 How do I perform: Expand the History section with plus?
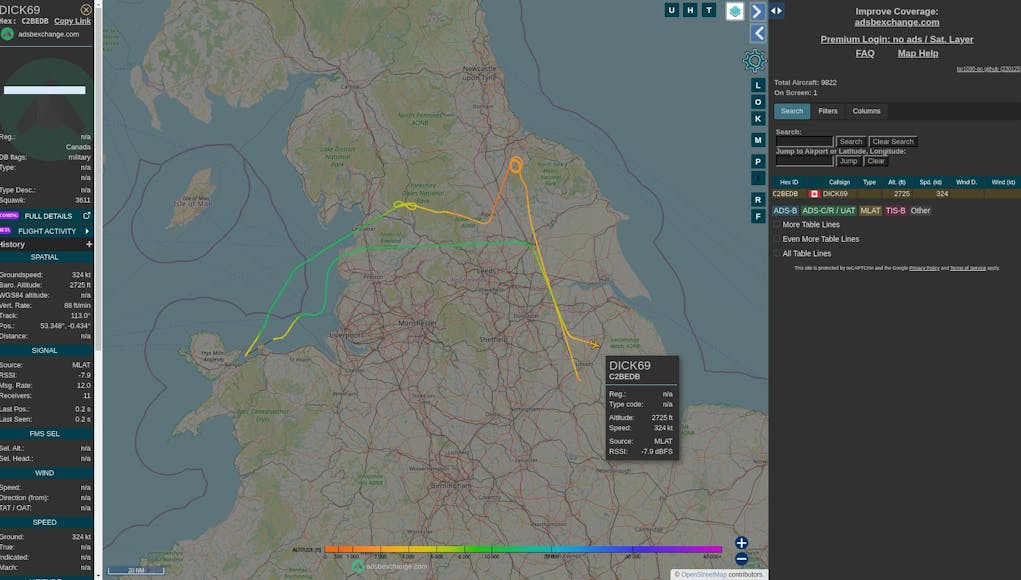(x=89, y=244)
